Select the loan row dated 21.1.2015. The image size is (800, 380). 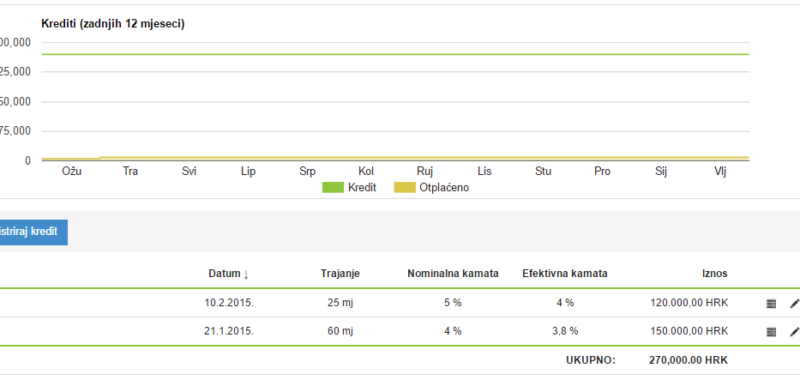click(x=400, y=332)
